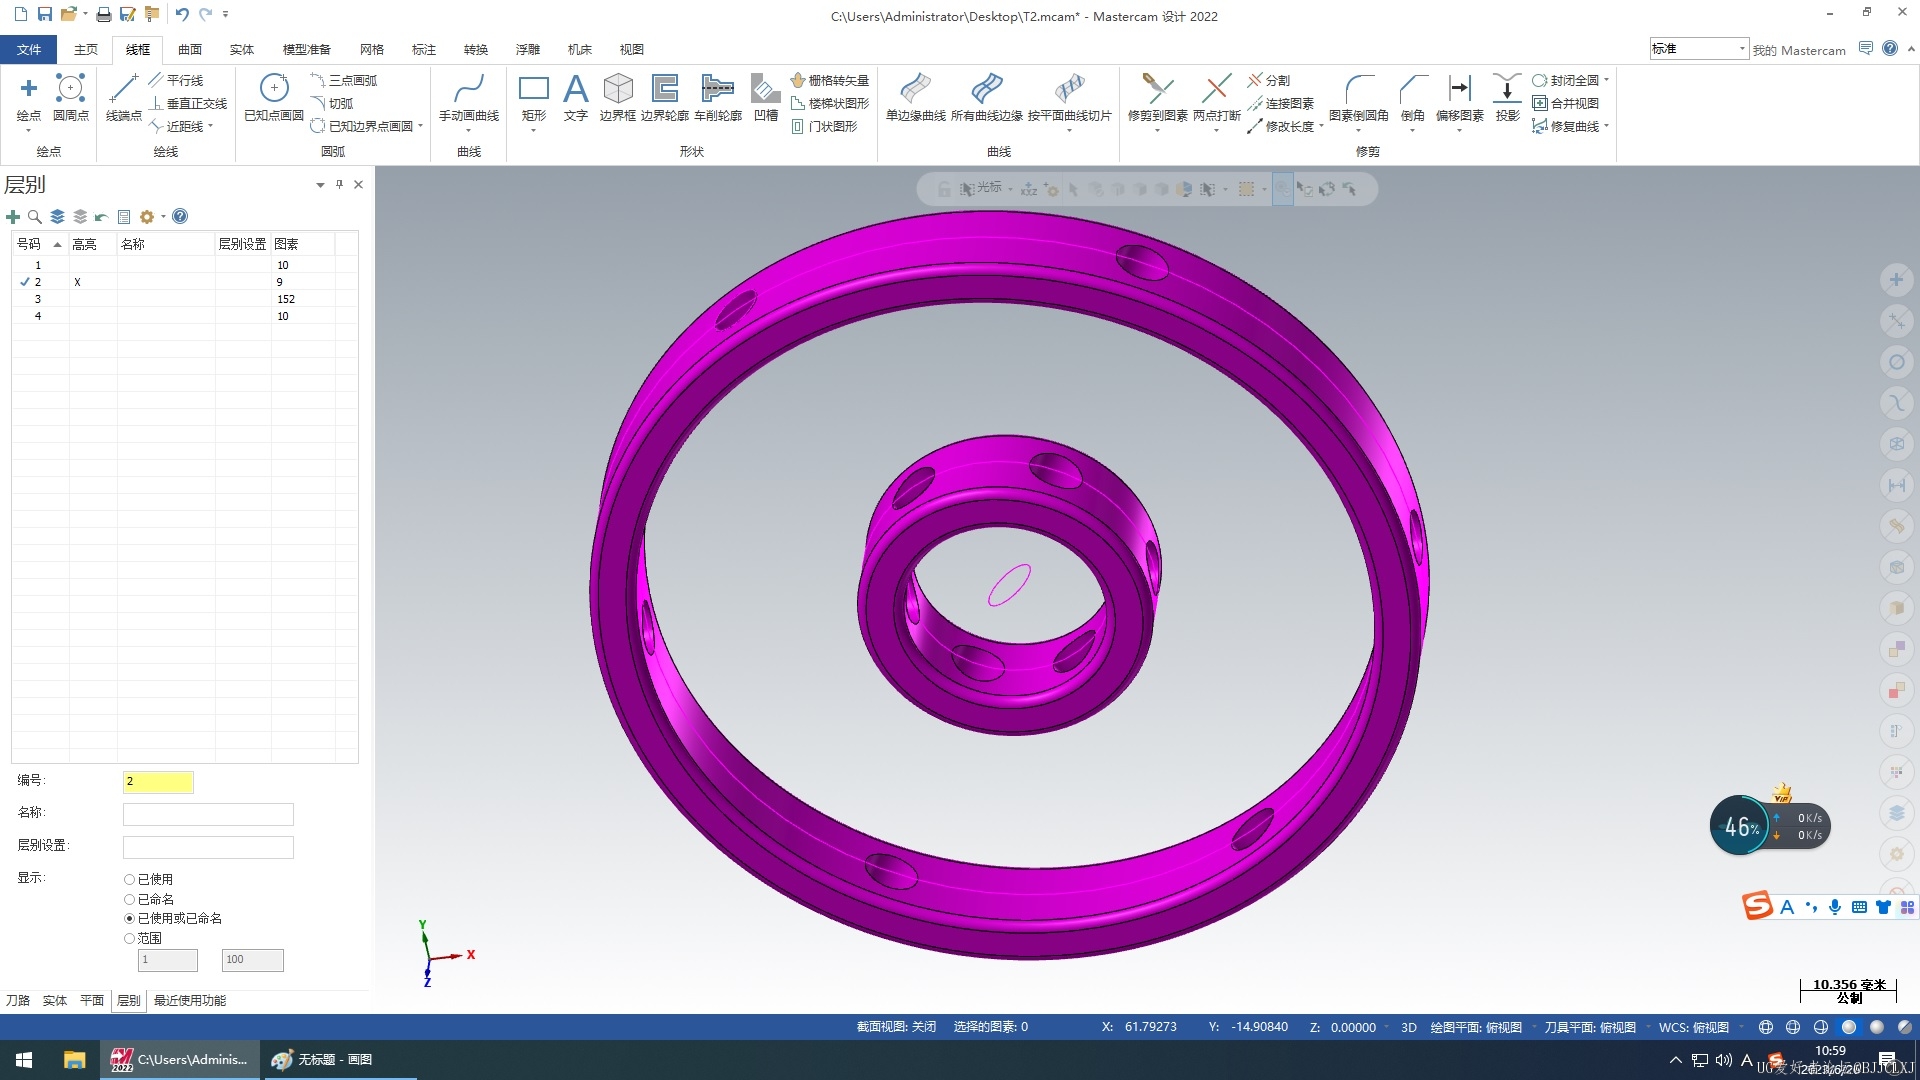Select 修剪到图素 trim to entities tool

pyautogui.click(x=1157, y=97)
